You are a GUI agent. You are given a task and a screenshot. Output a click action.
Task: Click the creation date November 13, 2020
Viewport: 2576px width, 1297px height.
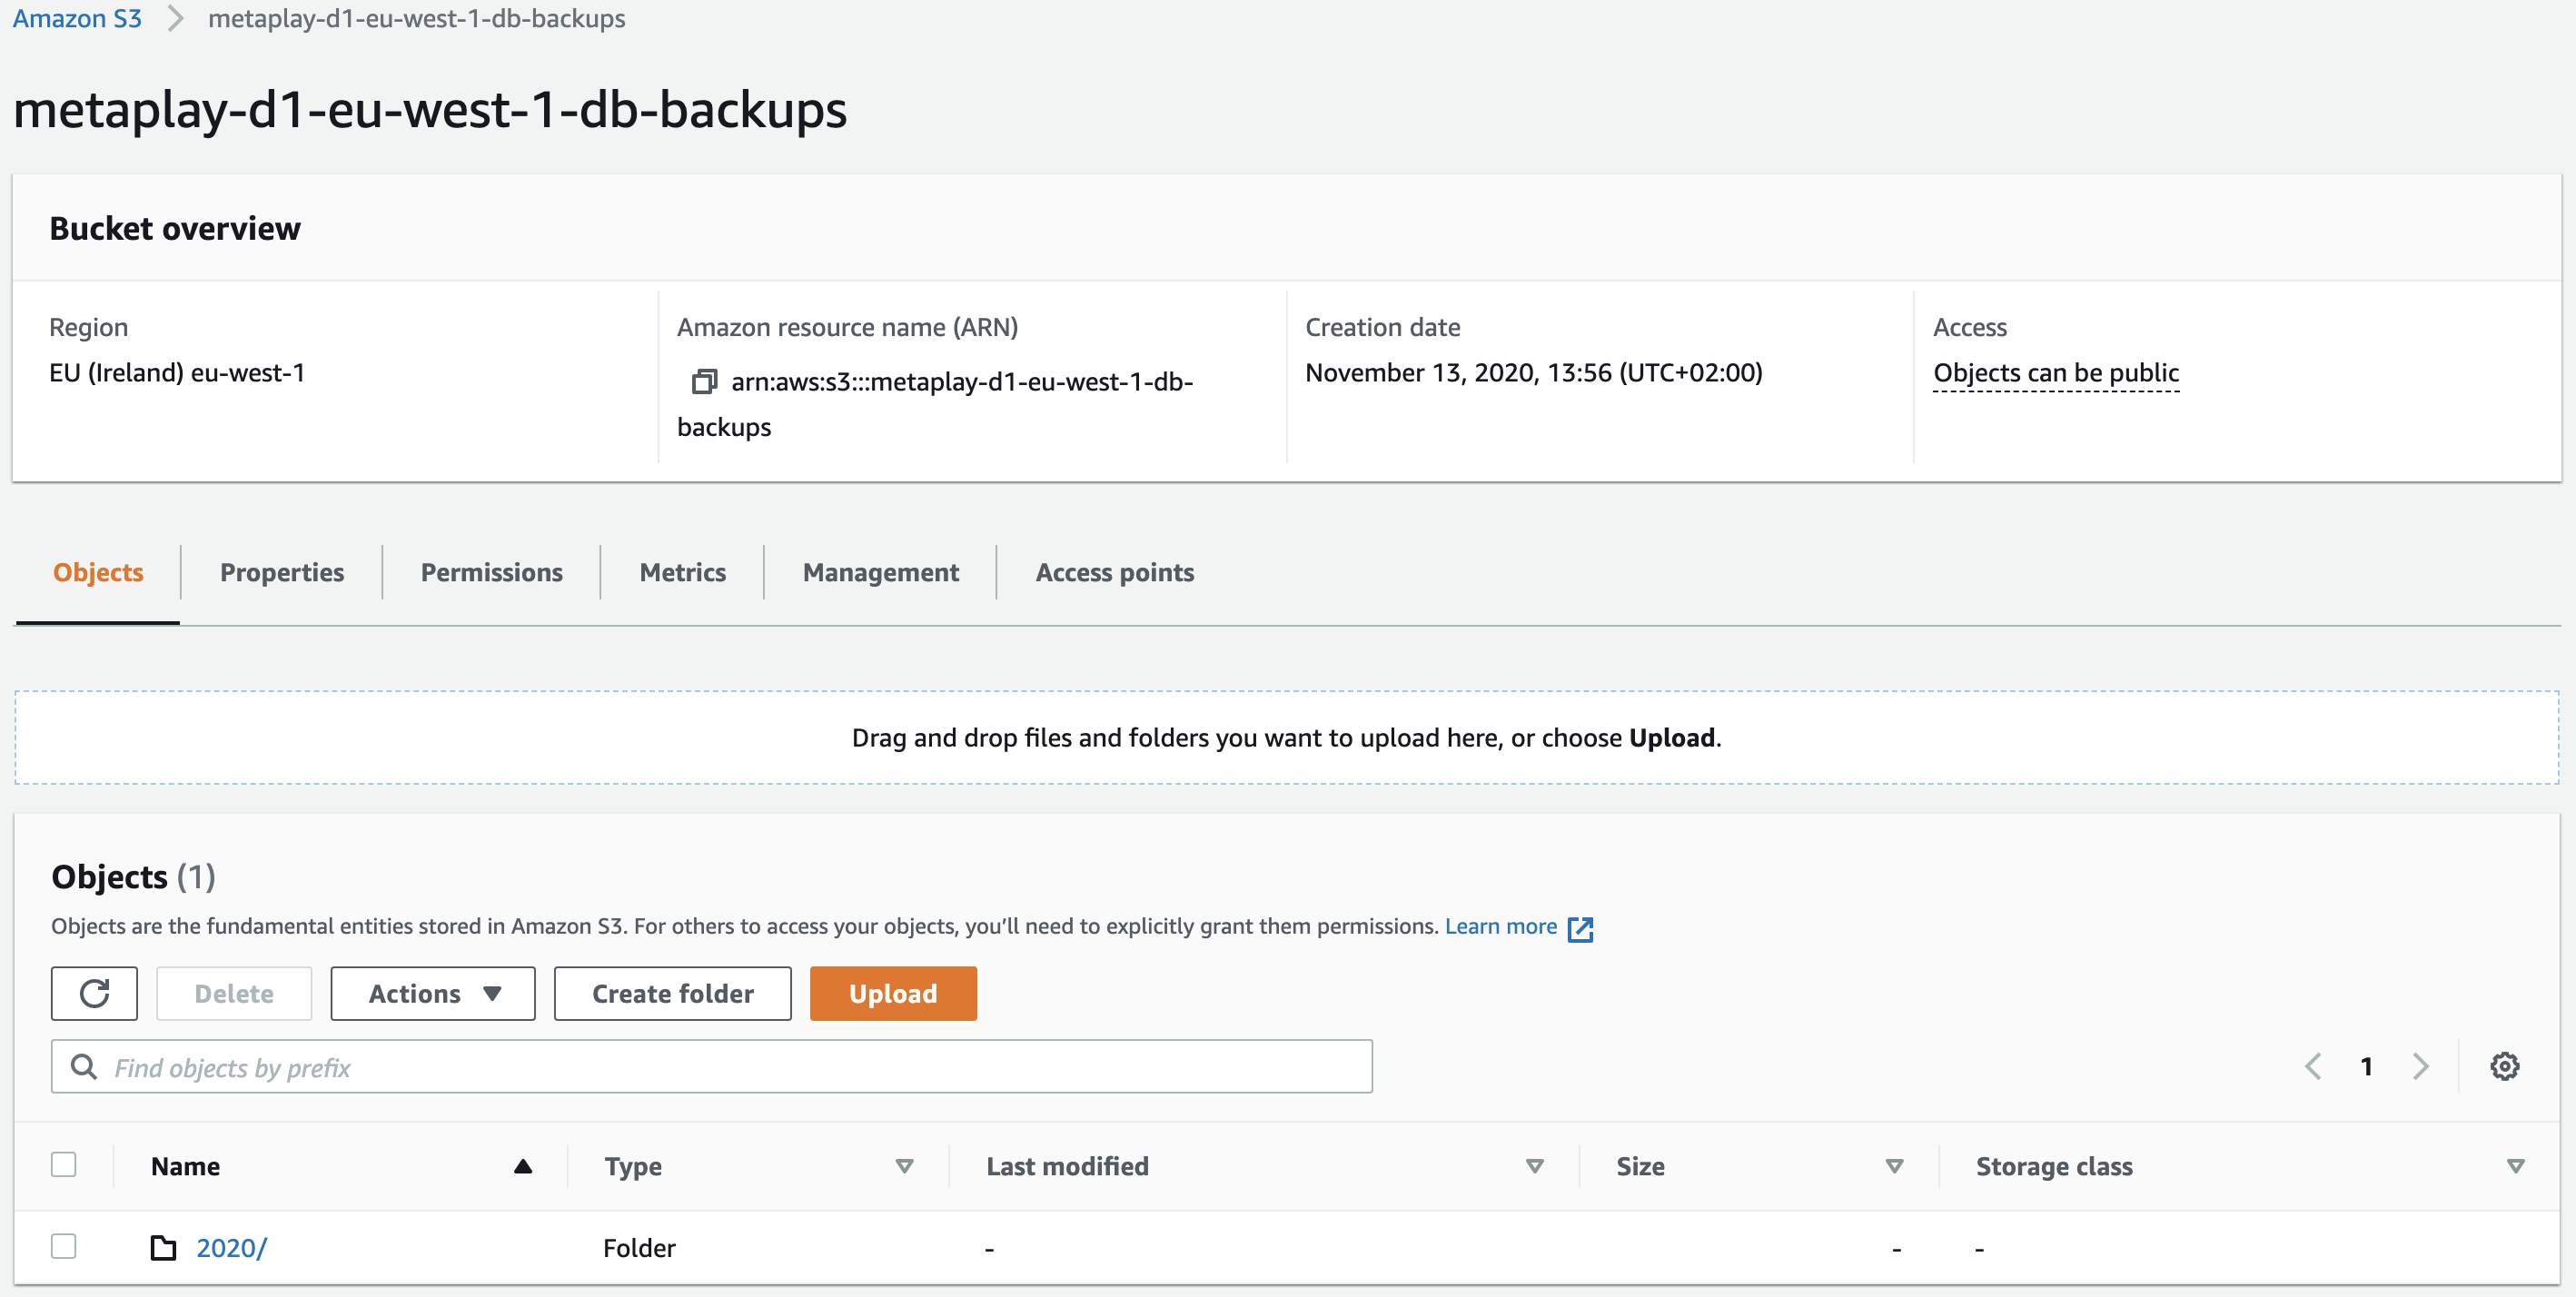[1534, 373]
